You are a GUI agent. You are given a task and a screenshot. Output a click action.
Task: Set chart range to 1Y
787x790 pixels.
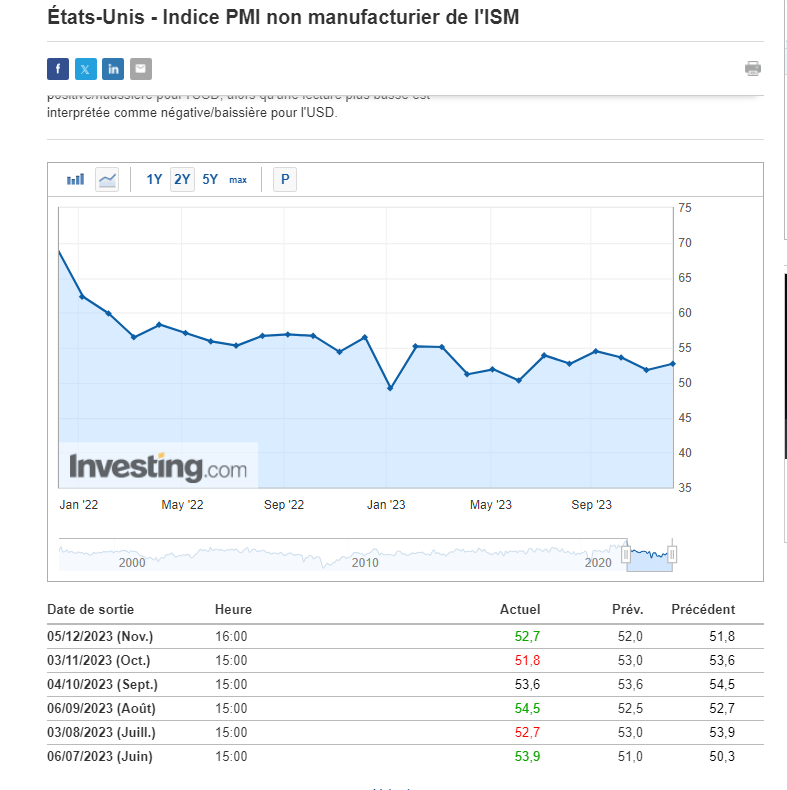click(154, 180)
